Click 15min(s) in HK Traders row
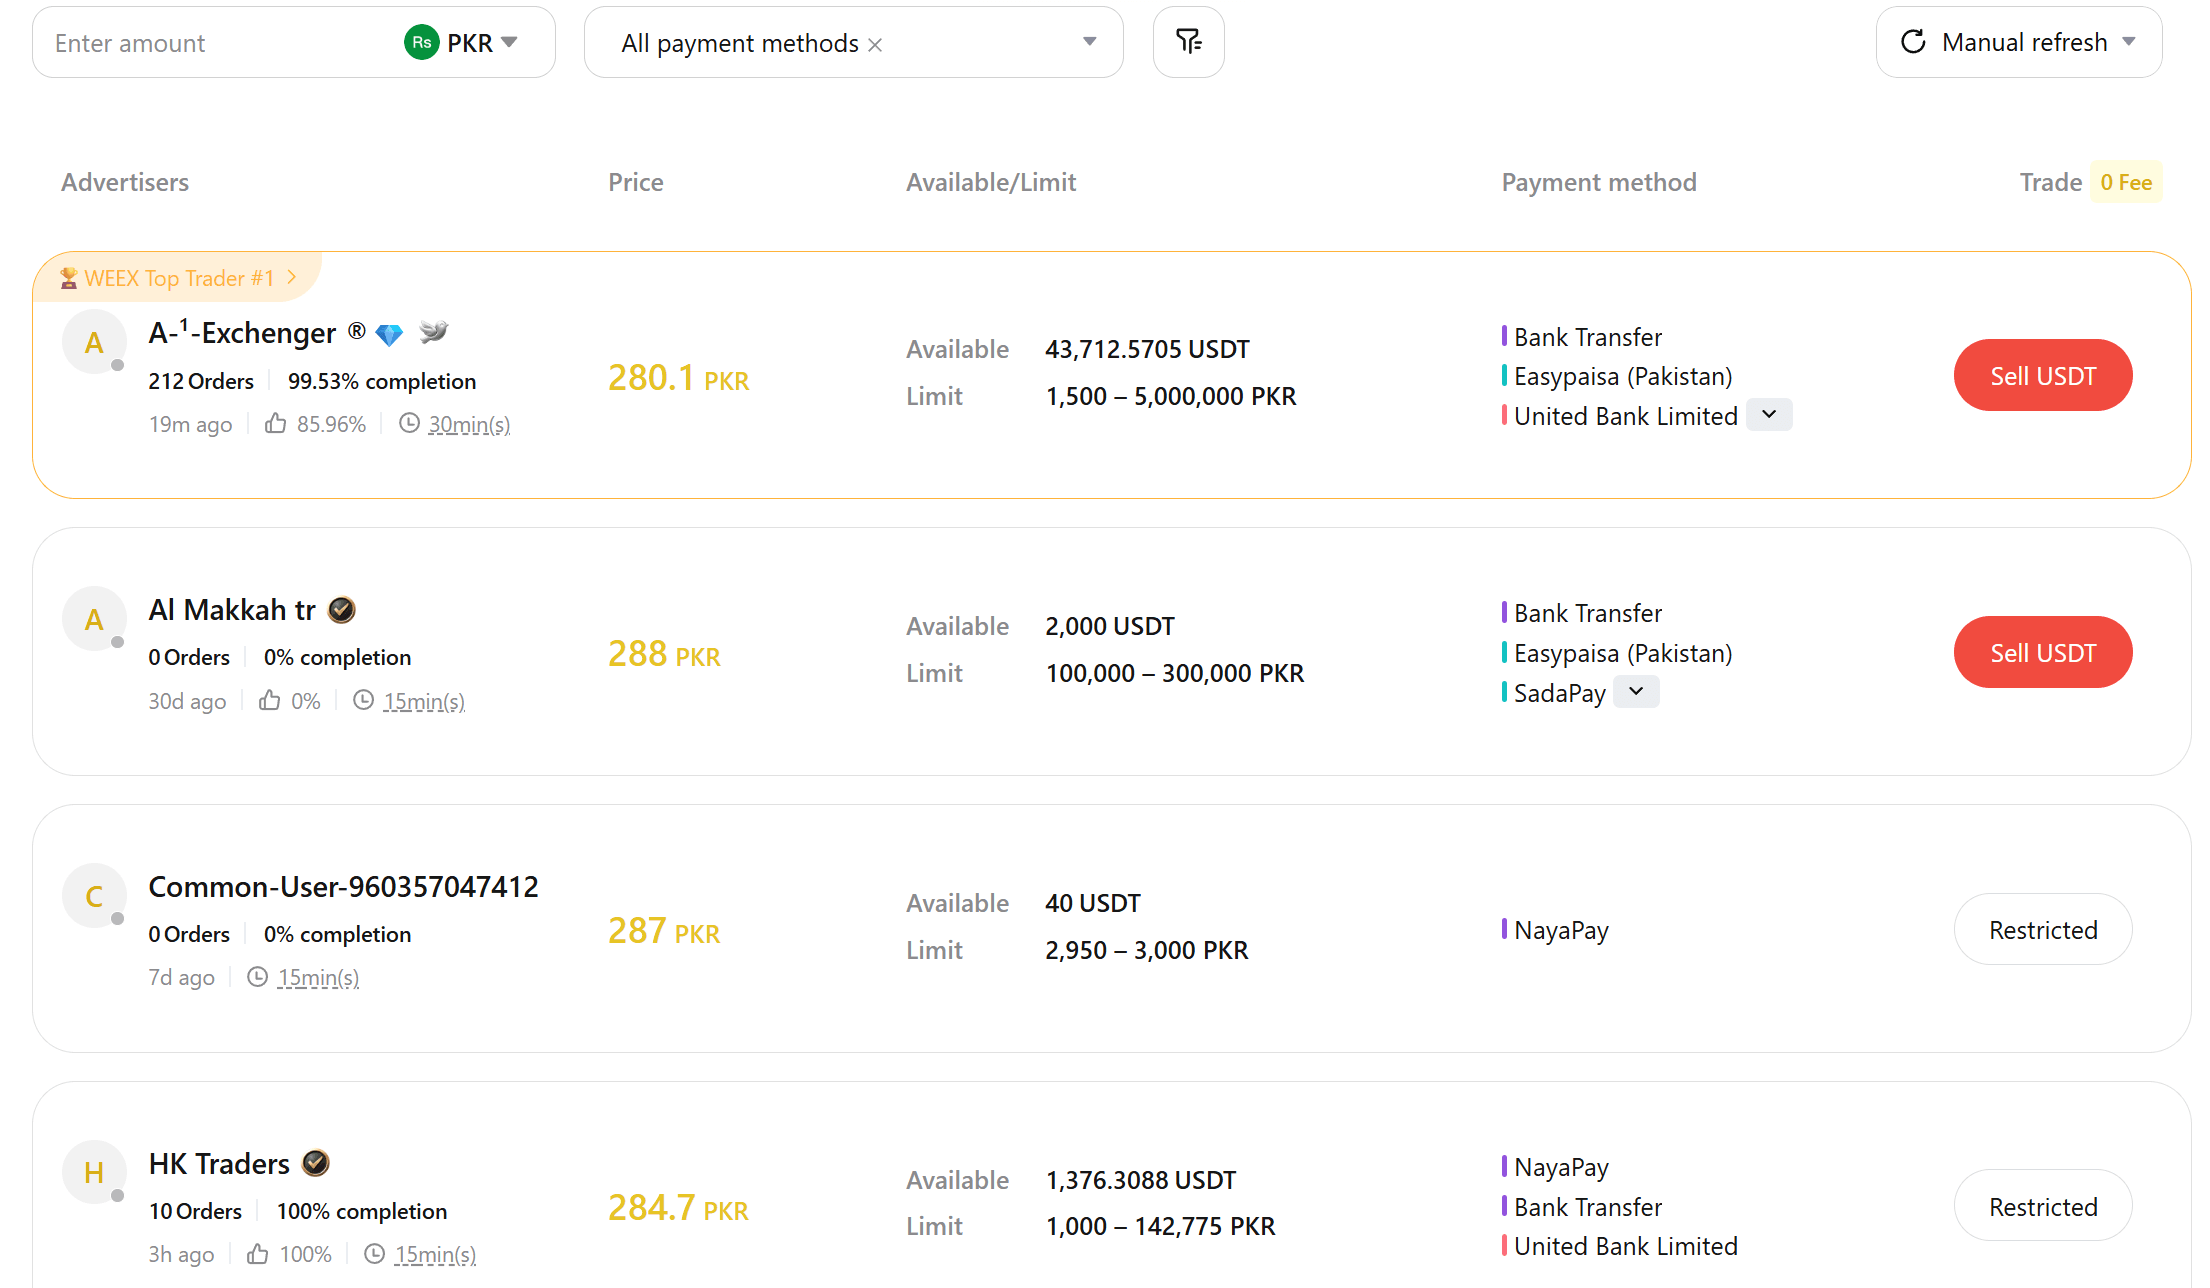The image size is (2210, 1288). tap(435, 1254)
